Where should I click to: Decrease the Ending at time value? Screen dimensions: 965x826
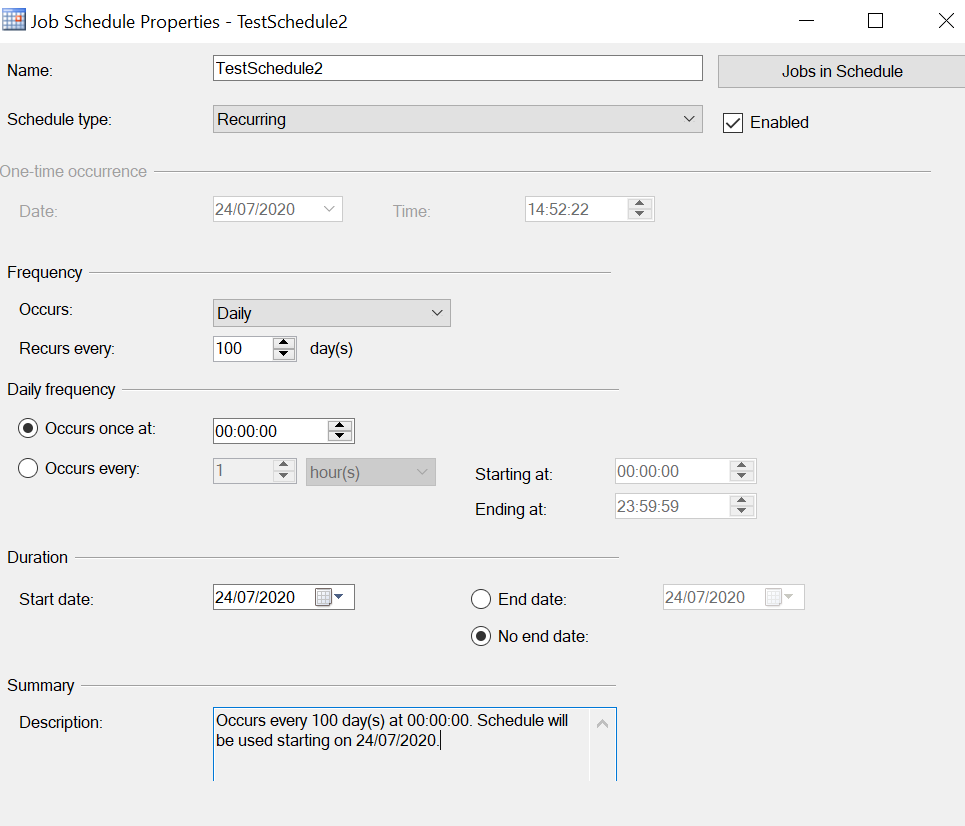(742, 511)
